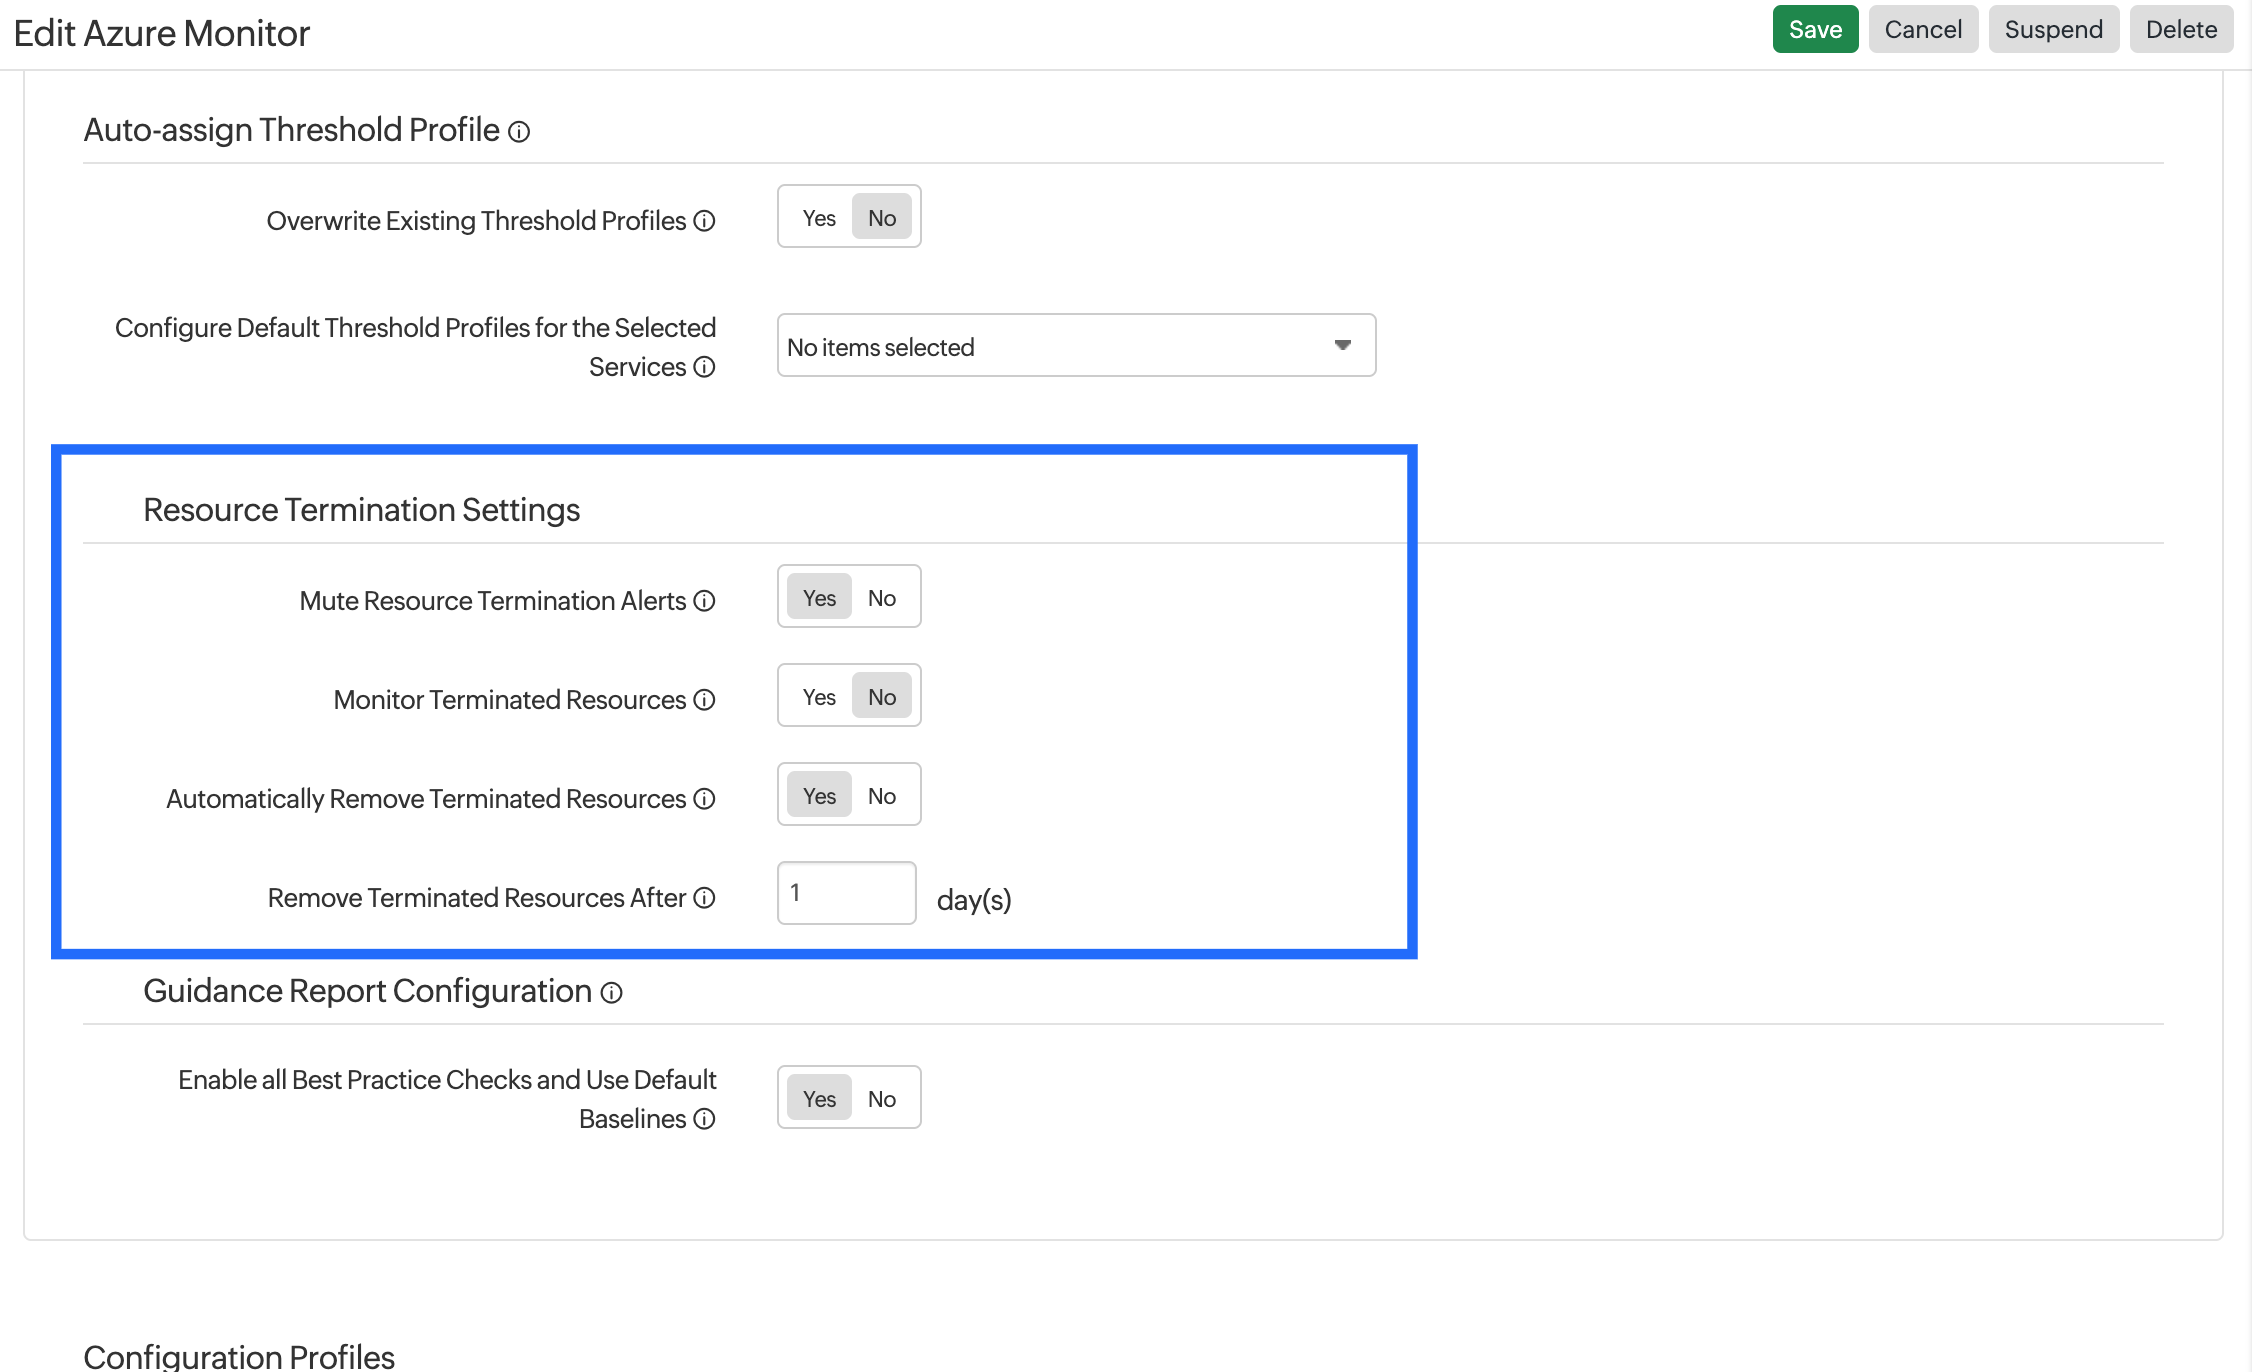2252x1372 pixels.
Task: Set Overwrite Existing Threshold Profiles to Yes
Action: (x=819, y=218)
